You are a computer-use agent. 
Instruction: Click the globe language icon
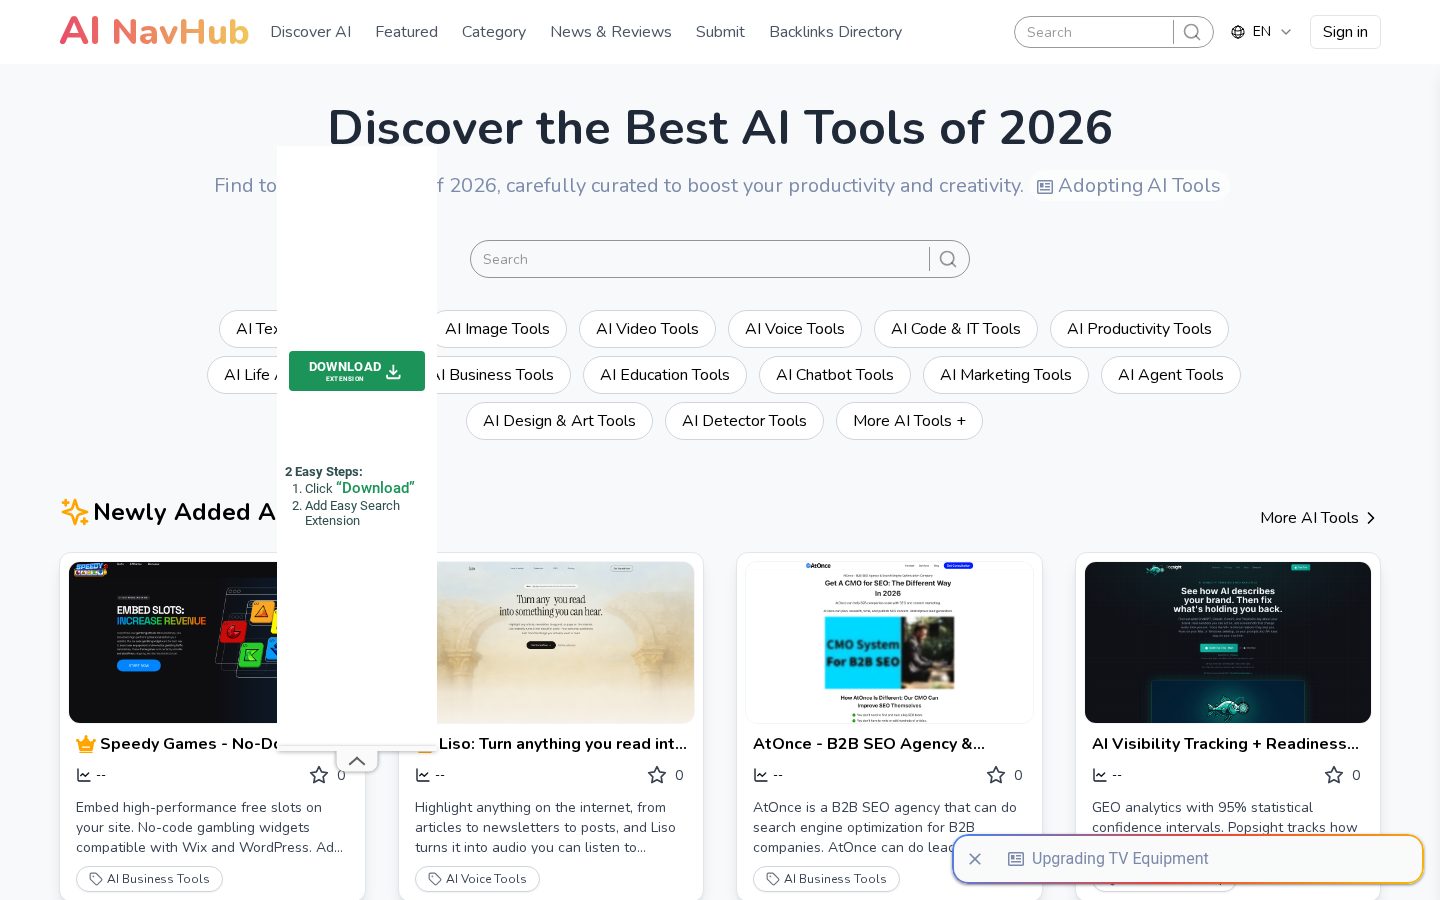point(1238,32)
